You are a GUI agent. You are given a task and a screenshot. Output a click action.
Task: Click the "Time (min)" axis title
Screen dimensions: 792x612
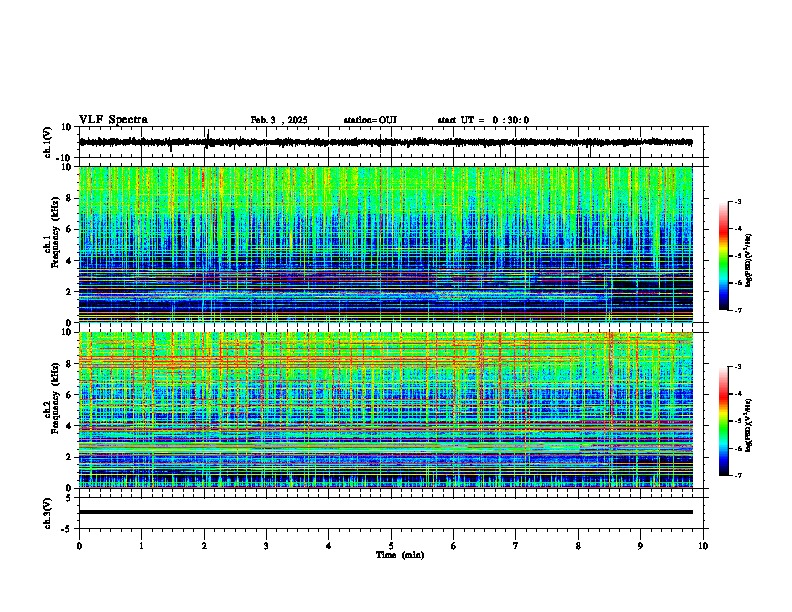(x=400, y=555)
